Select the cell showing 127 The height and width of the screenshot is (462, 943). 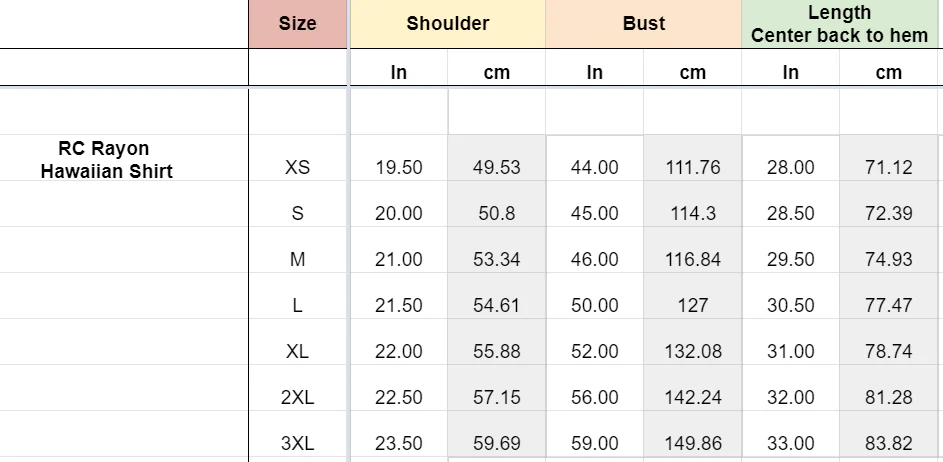[x=692, y=305]
